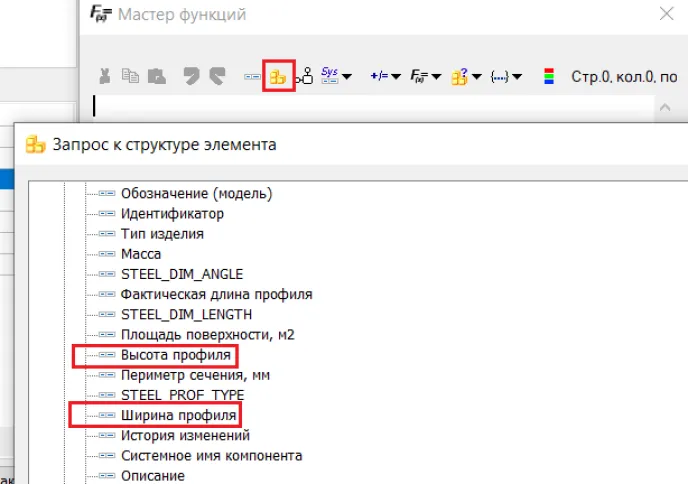Open the element structure query tool
Viewport: 688px width, 484px height.
(x=278, y=76)
